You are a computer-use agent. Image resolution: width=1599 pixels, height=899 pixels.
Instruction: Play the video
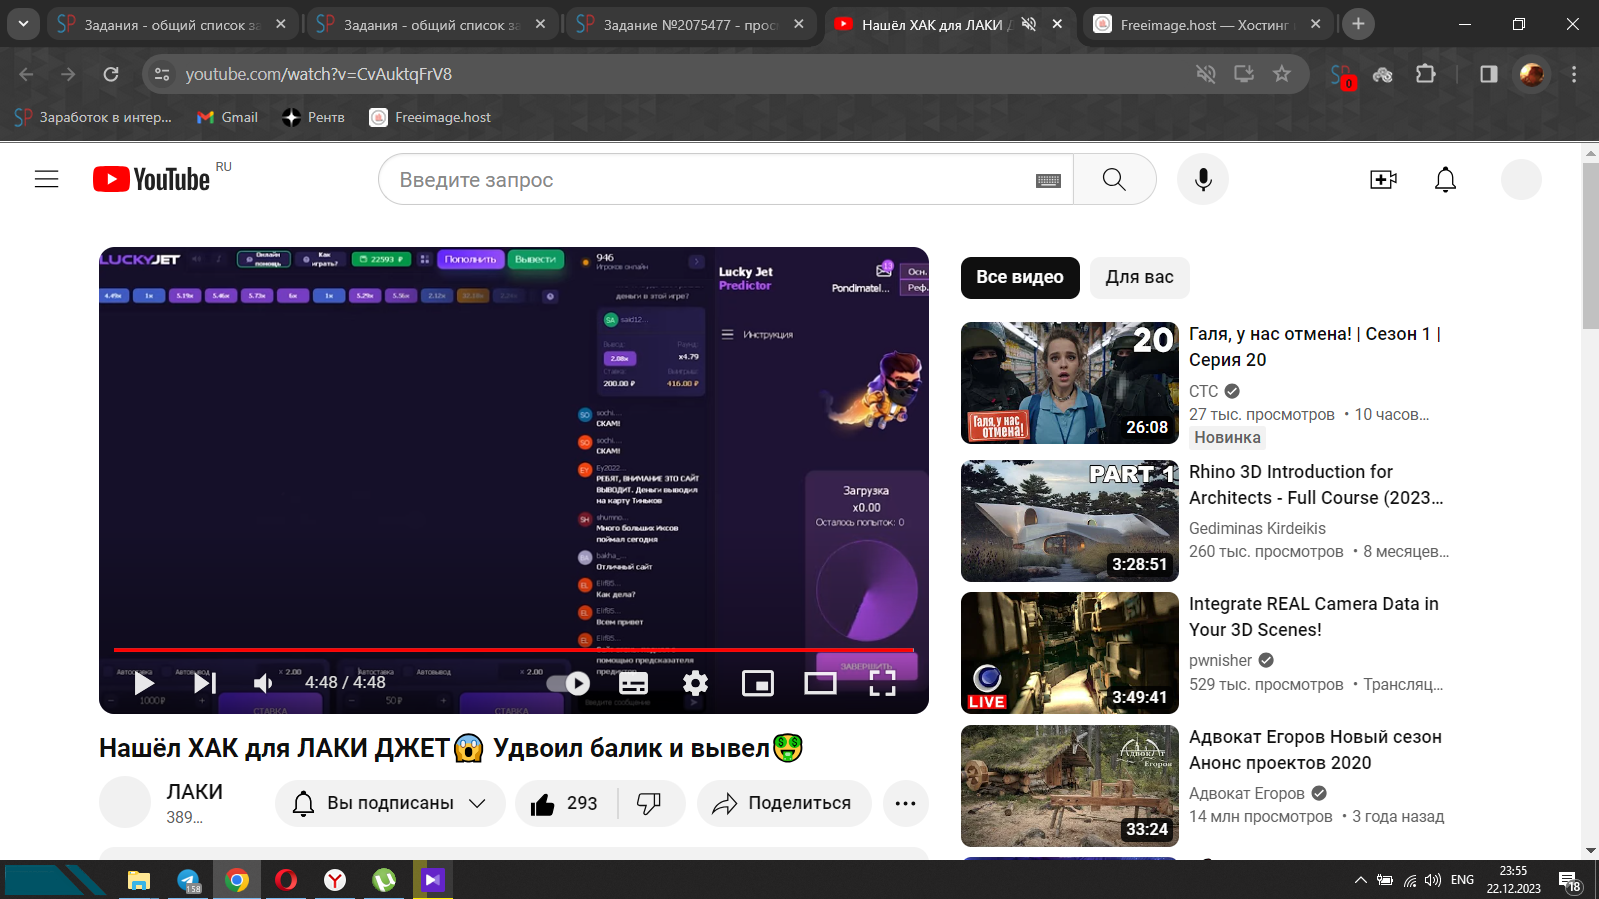pos(144,683)
